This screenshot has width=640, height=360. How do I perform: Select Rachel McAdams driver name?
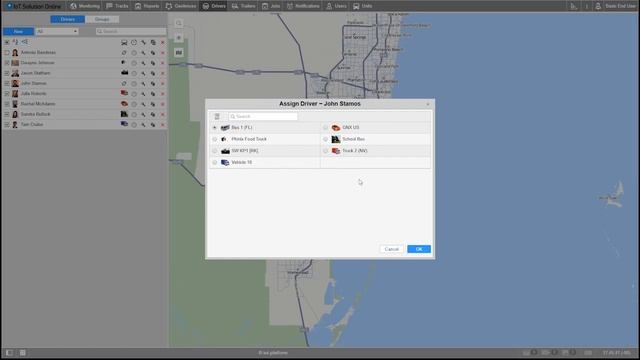pos(38,104)
